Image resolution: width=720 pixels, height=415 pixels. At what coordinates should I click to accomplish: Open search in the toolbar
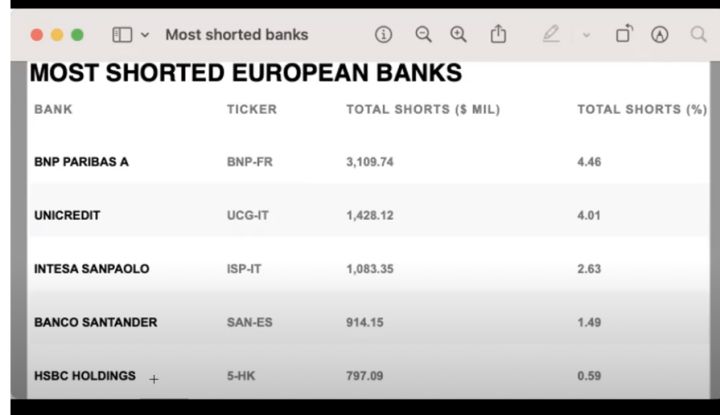tap(698, 34)
